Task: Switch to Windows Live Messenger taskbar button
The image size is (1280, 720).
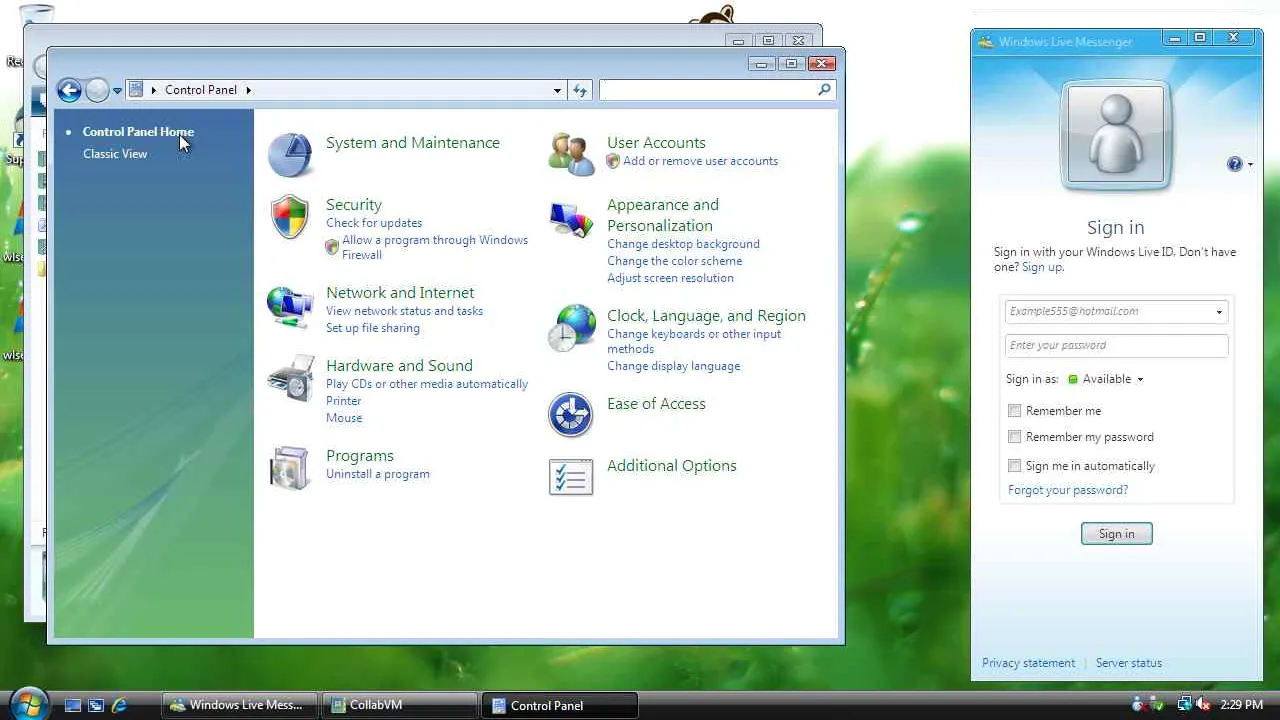Action: 240,705
